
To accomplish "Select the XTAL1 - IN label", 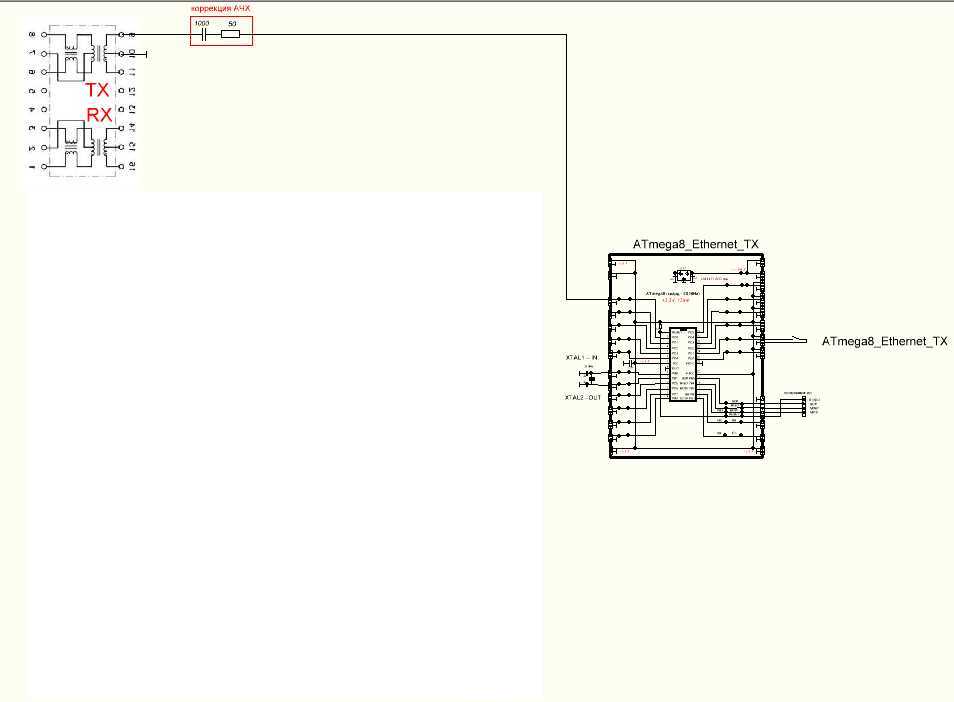I will point(580,357).
